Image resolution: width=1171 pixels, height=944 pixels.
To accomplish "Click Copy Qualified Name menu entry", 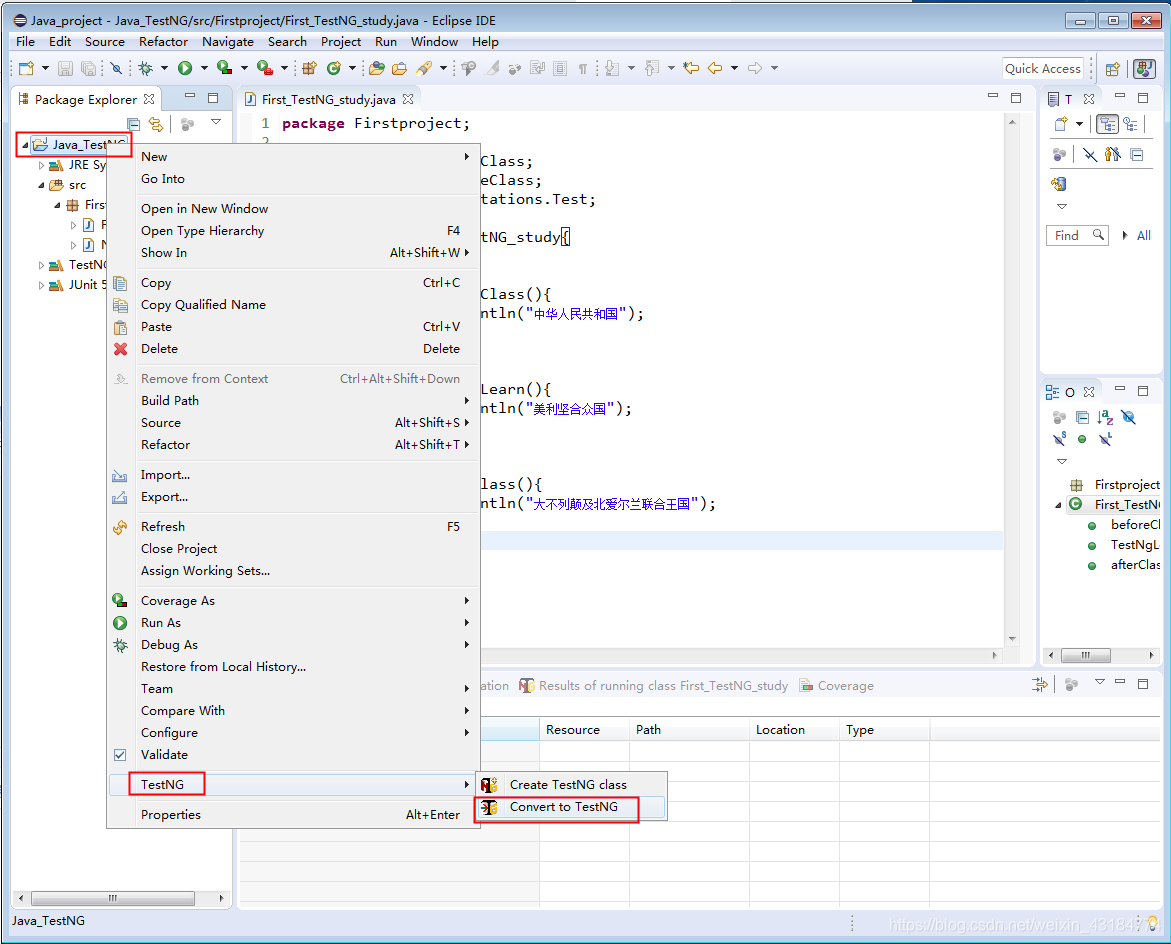I will [x=293, y=305].
